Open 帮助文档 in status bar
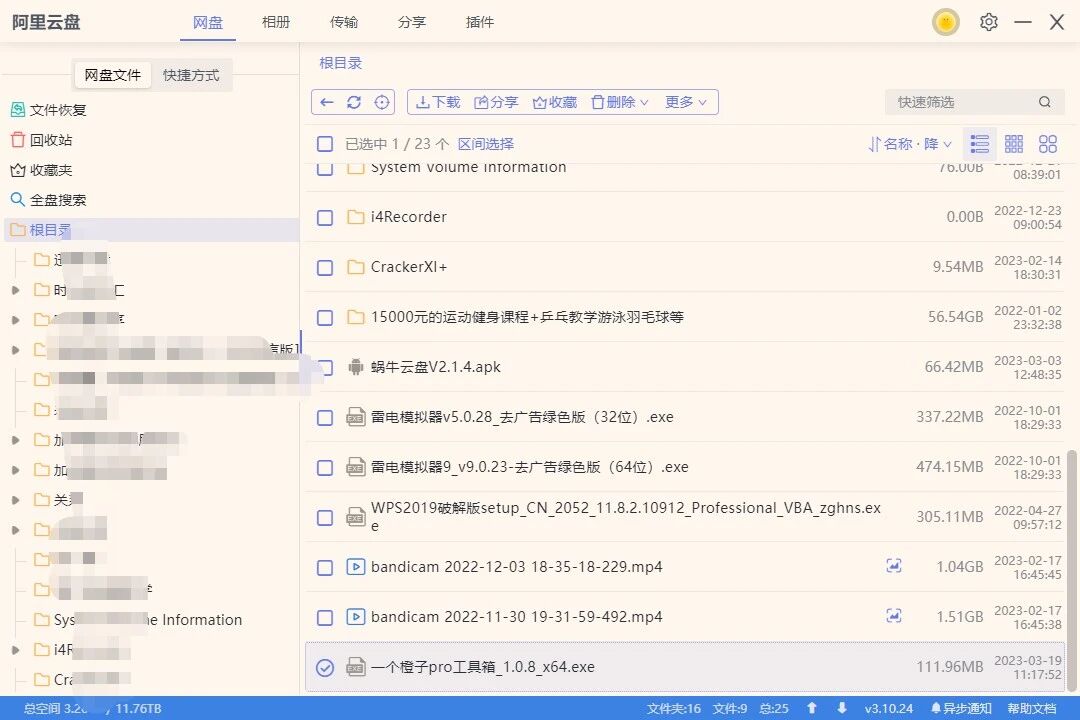Screen dimensions: 1080x720 click(x=1032, y=708)
